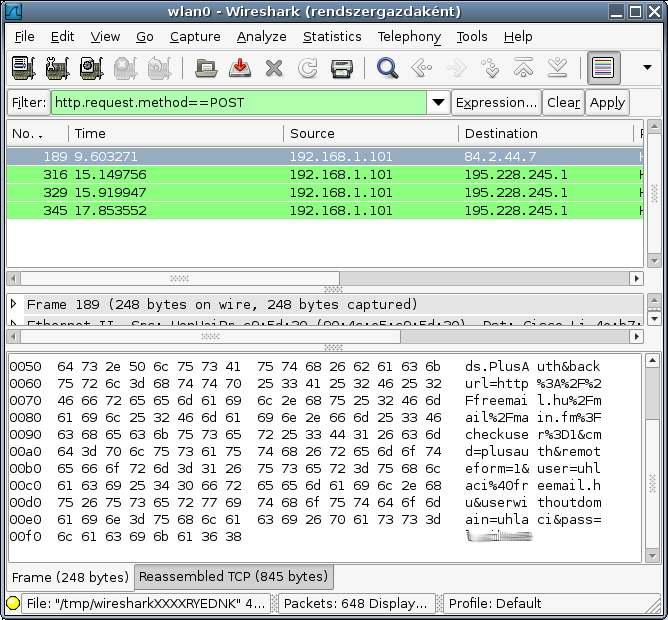The image size is (668, 620).
Task: Reload this capture file icon
Action: coord(308,68)
